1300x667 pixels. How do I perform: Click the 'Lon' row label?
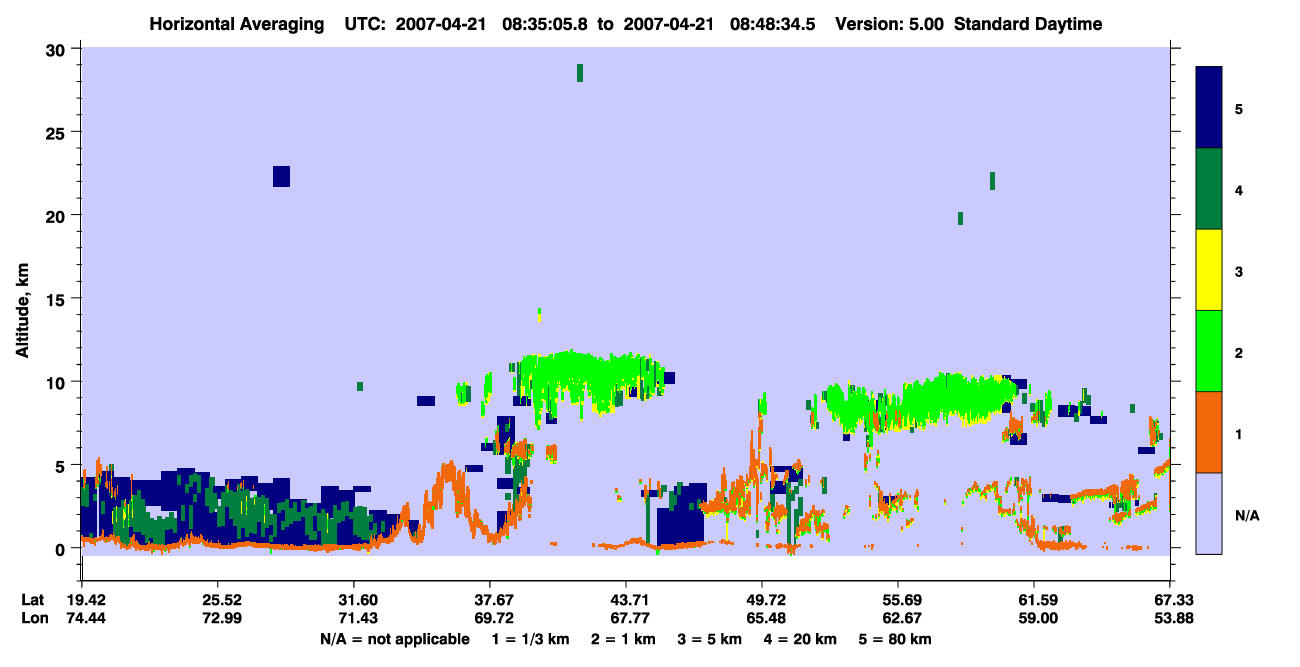click(x=33, y=619)
